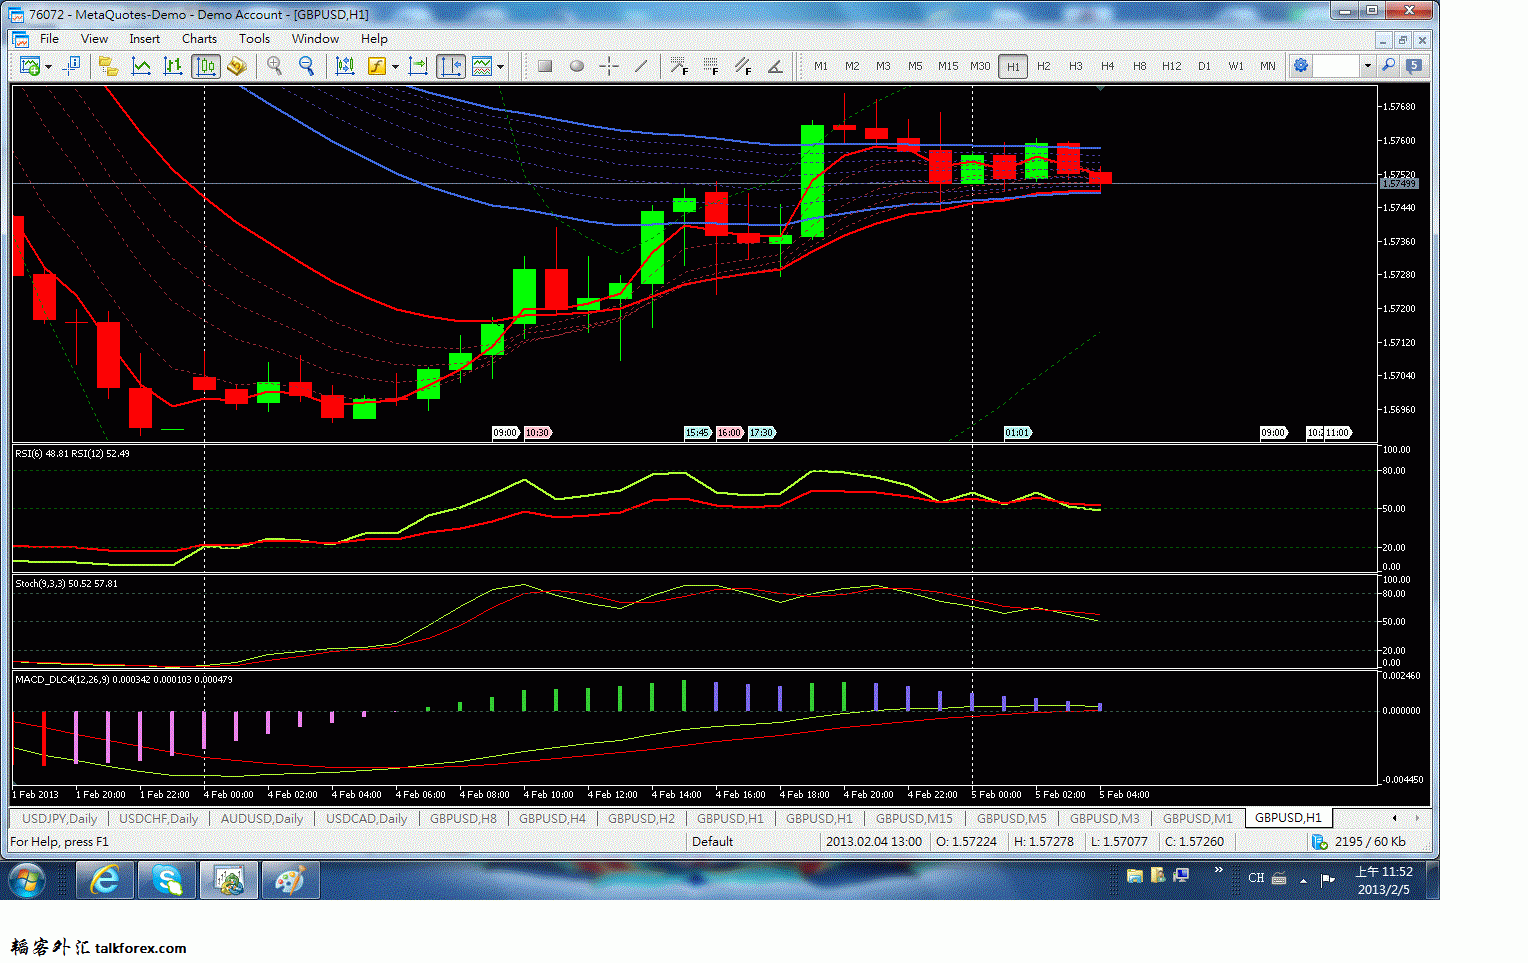The image size is (1528, 963).
Task: Open the search box dropdown arrow
Action: (x=1367, y=67)
